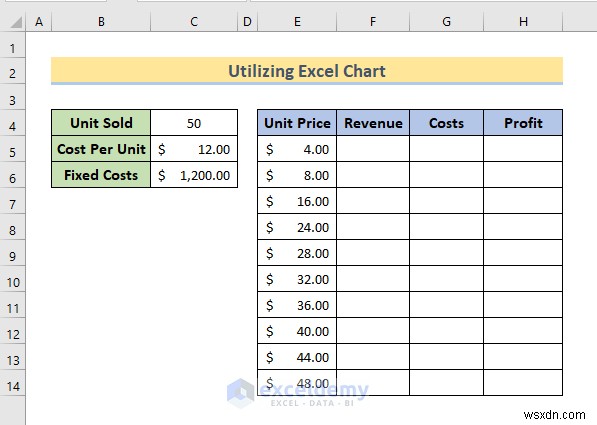Click the 'Profit' column heading
The width and height of the screenshot is (597, 425).
coord(523,123)
